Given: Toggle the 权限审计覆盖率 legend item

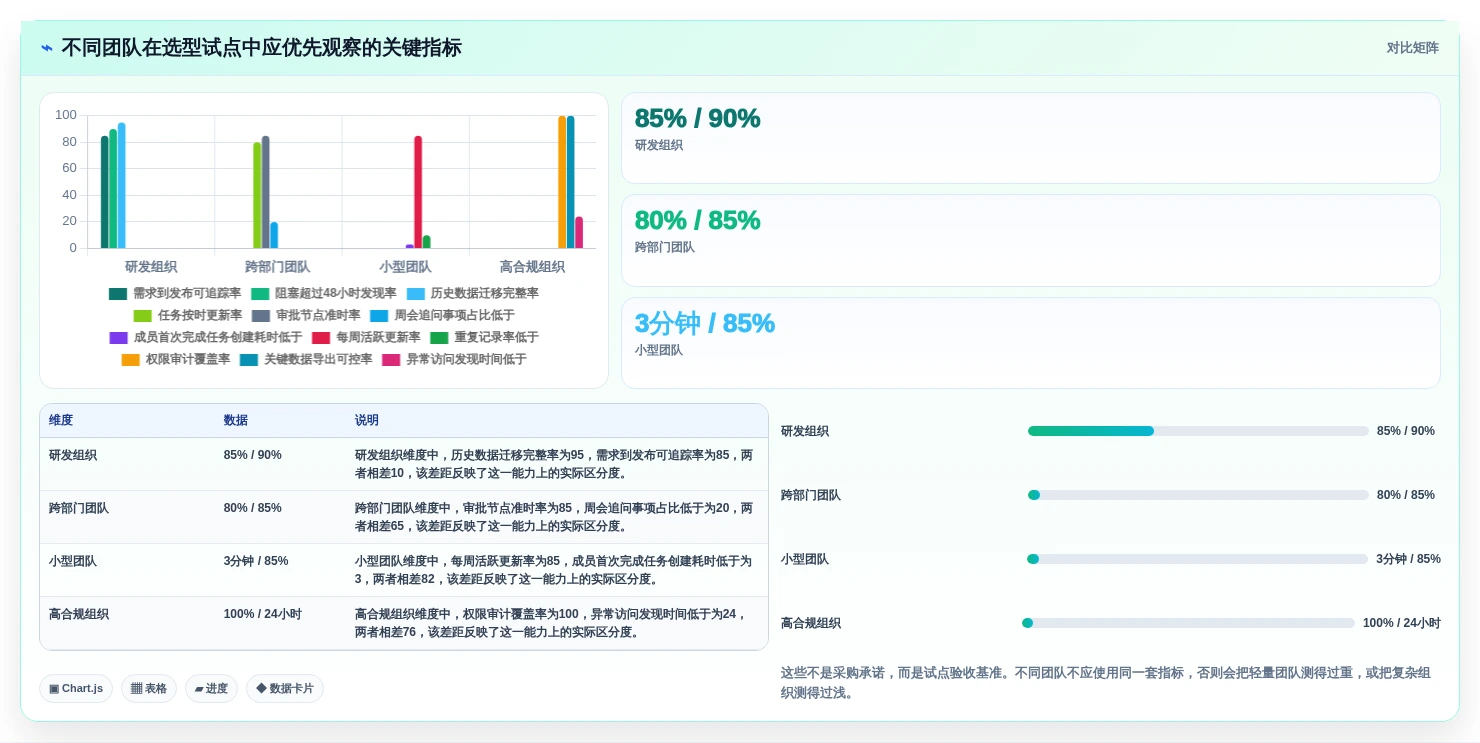Looking at the screenshot, I should [175, 359].
